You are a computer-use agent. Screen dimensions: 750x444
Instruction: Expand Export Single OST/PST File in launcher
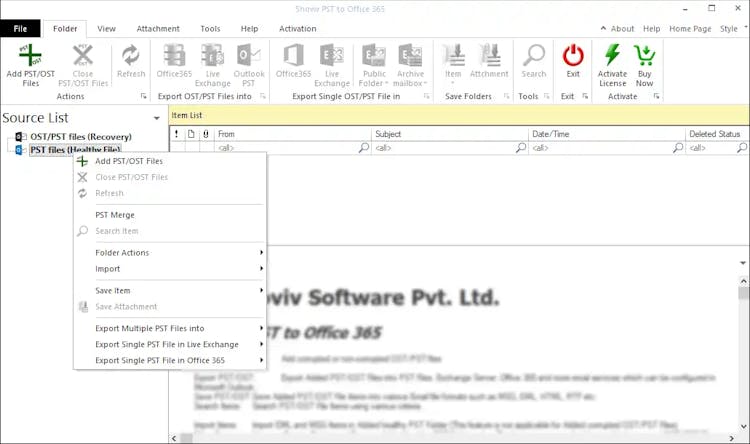pyautogui.click(x=427, y=96)
